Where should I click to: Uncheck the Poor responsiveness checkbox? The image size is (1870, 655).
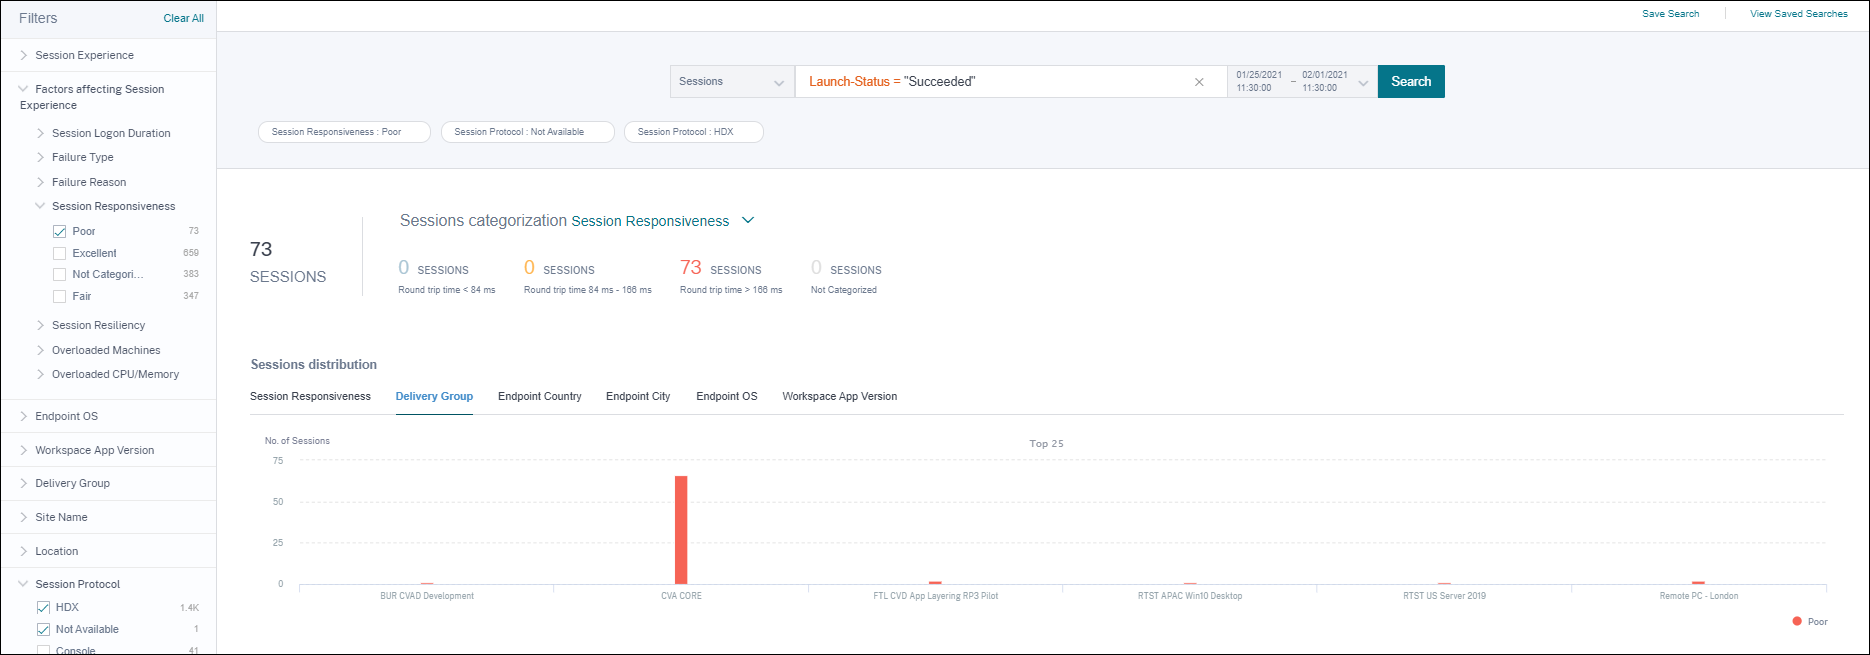60,231
